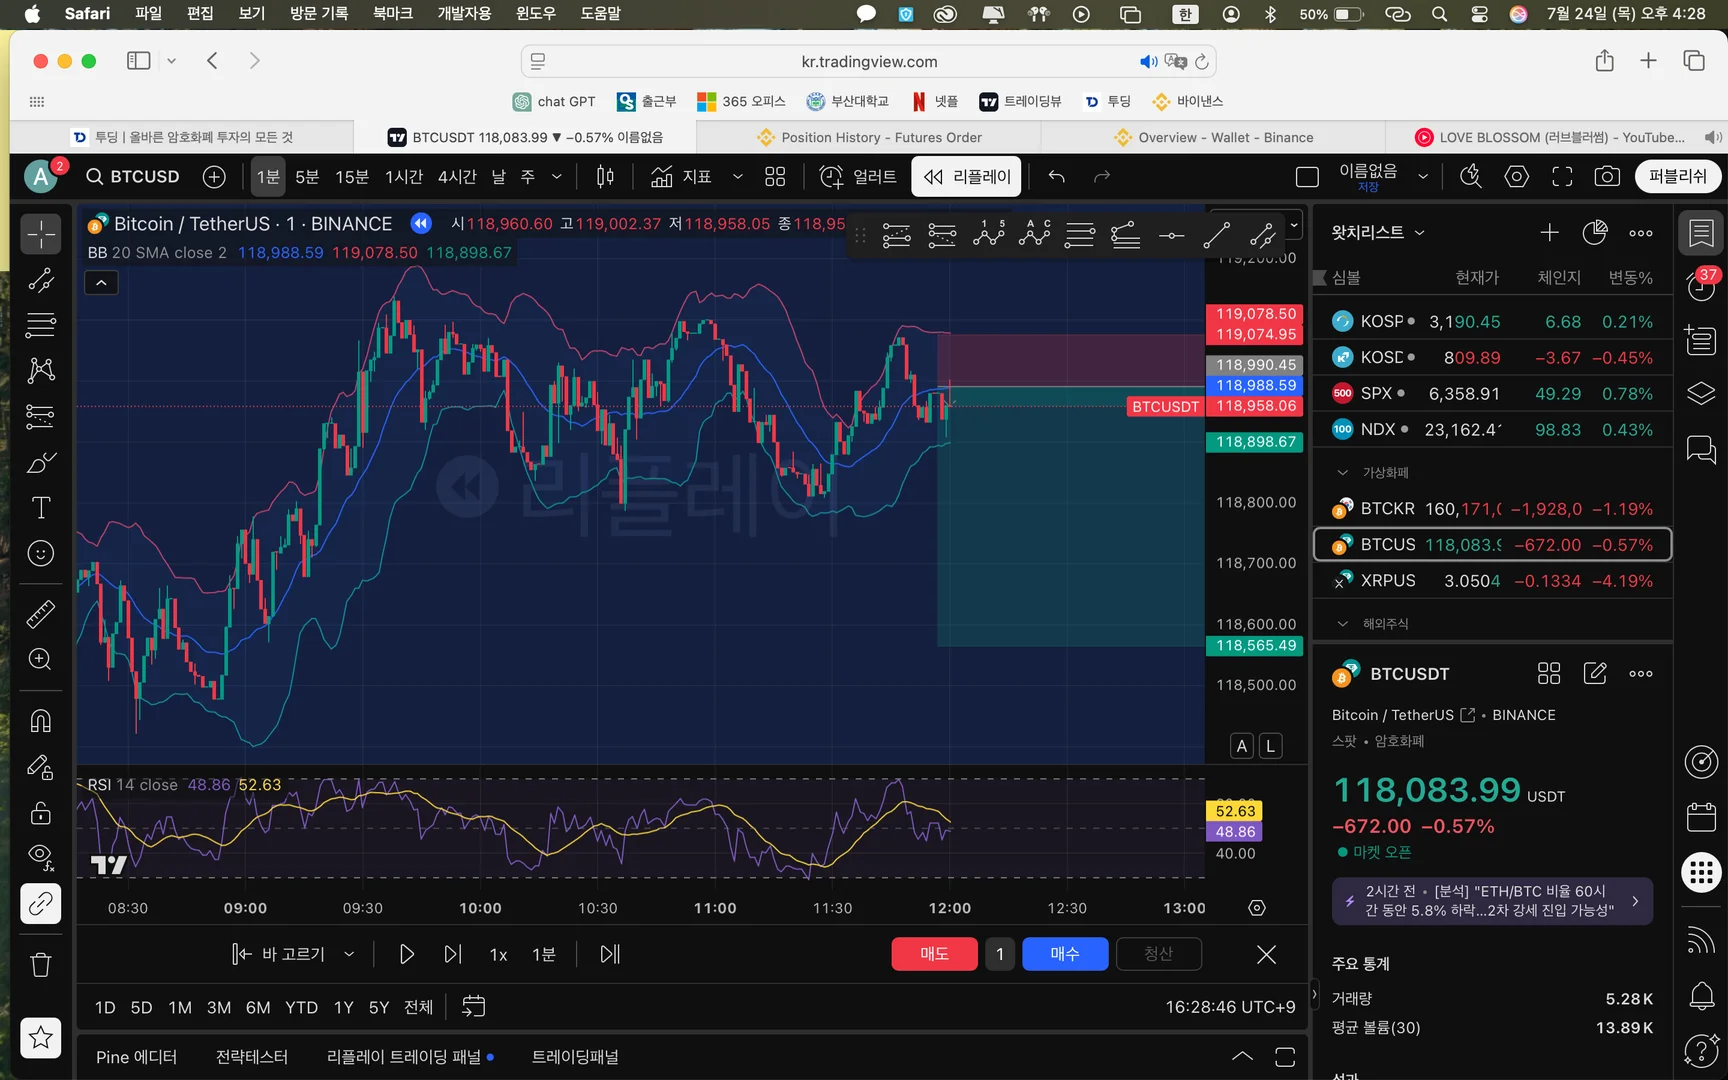The width and height of the screenshot is (1728, 1080).
Task: Open the calendar panel in right sidebar
Action: [x=1701, y=817]
